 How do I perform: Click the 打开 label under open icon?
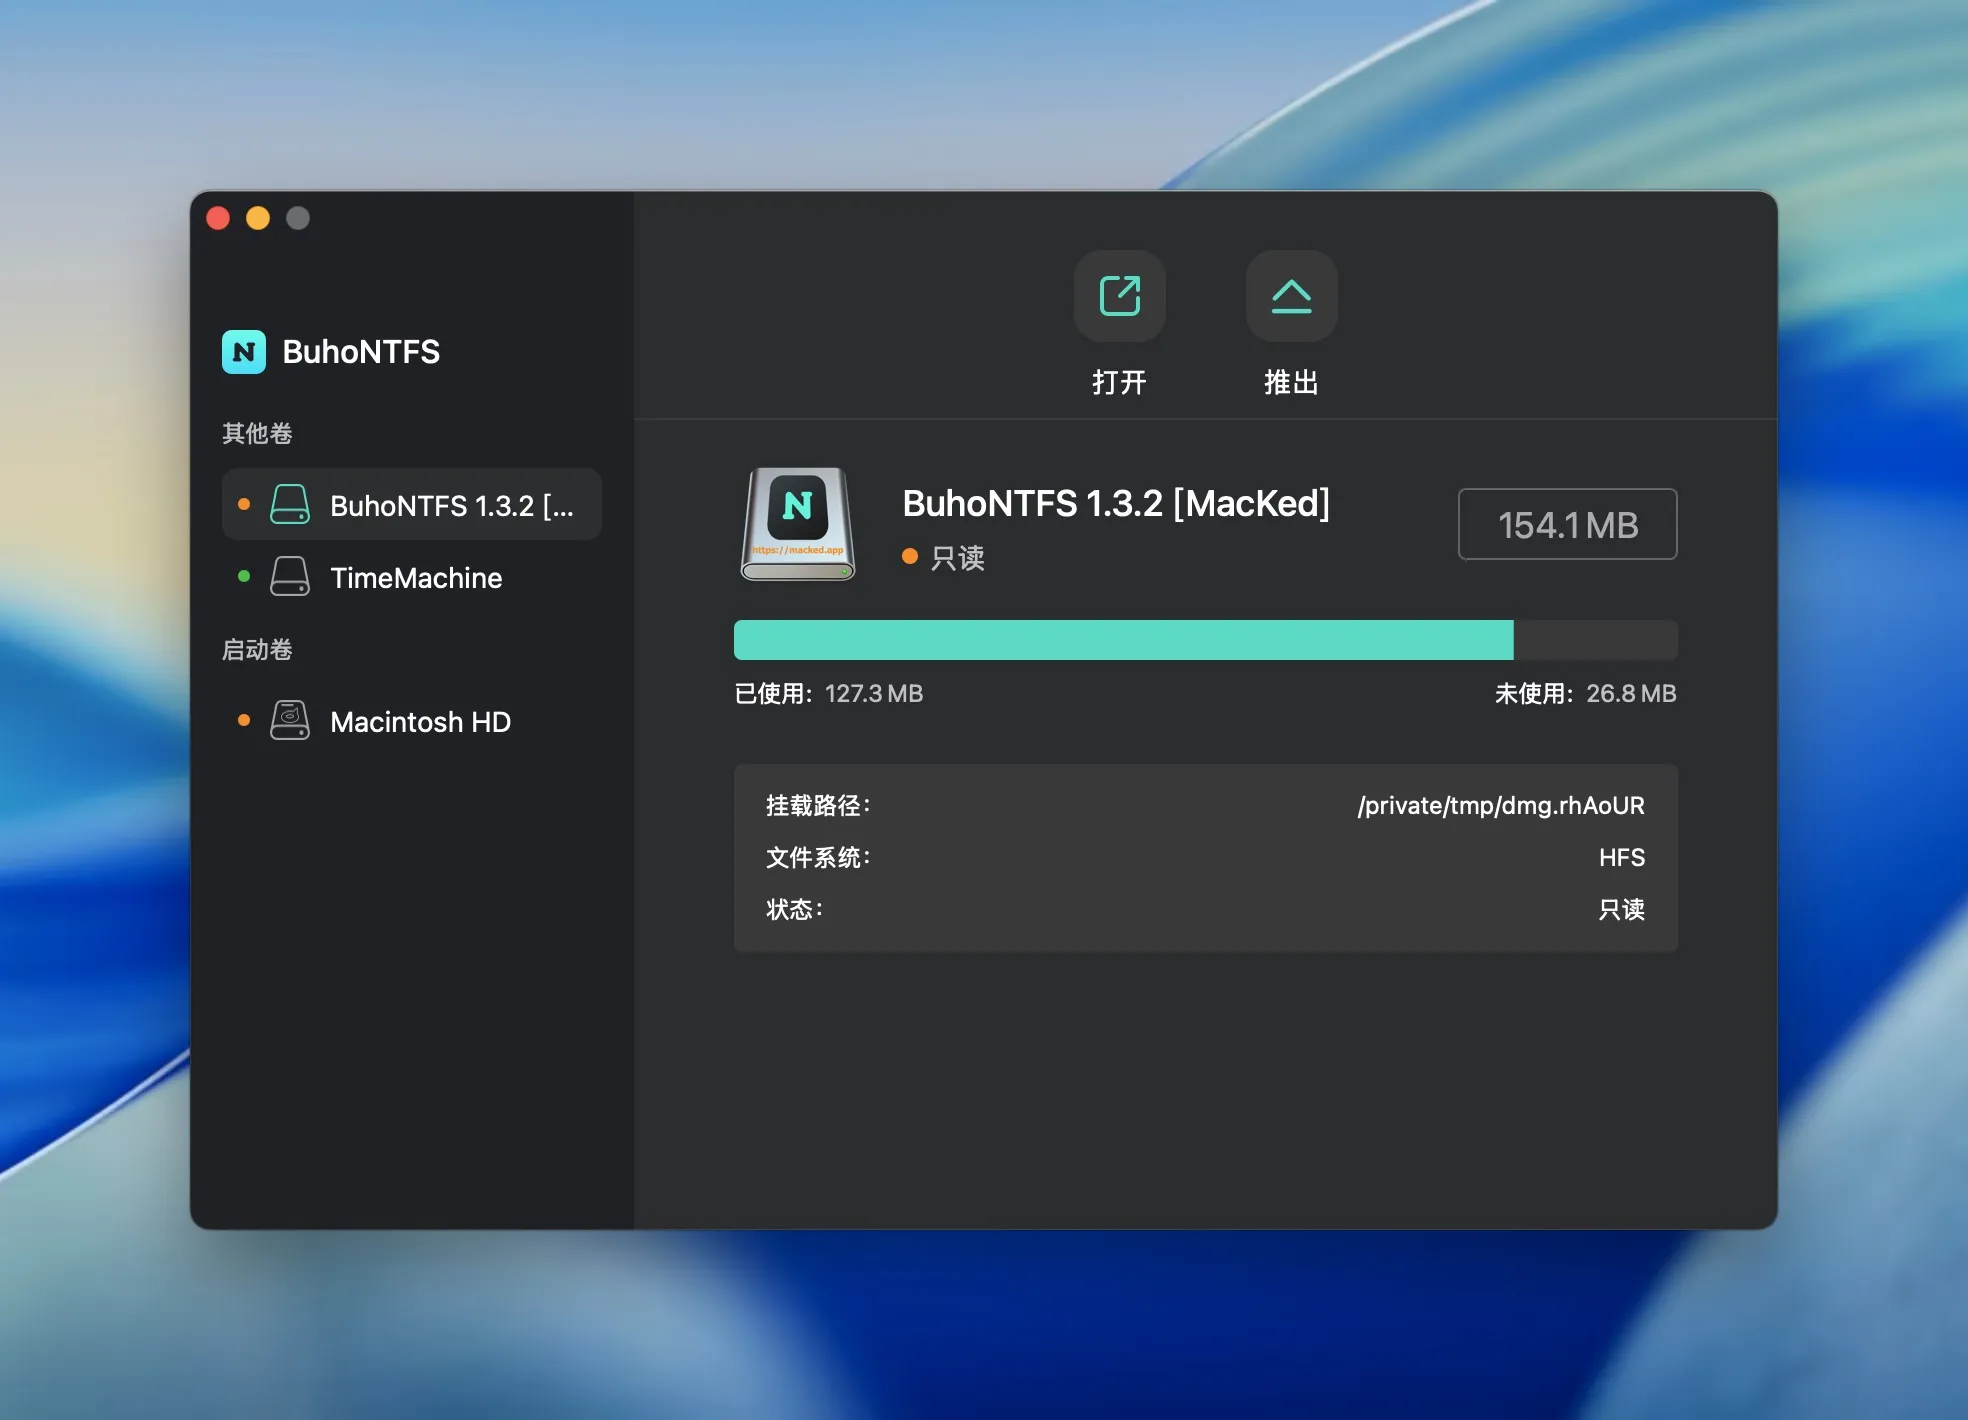[x=1119, y=382]
